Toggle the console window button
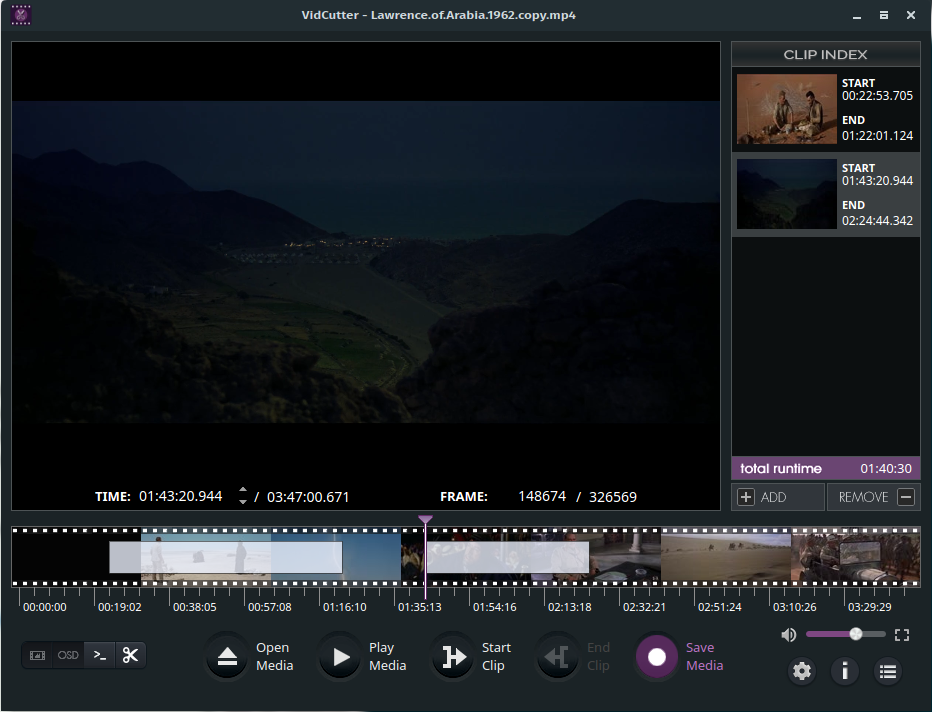This screenshot has width=932, height=712. pyautogui.click(x=100, y=655)
